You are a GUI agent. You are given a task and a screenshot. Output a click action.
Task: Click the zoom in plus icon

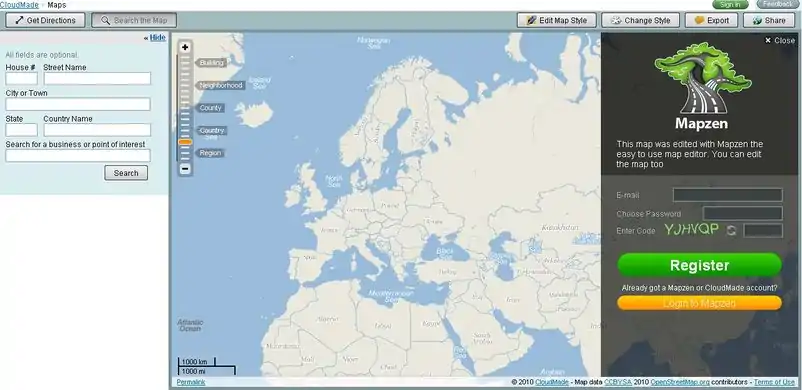(185, 48)
